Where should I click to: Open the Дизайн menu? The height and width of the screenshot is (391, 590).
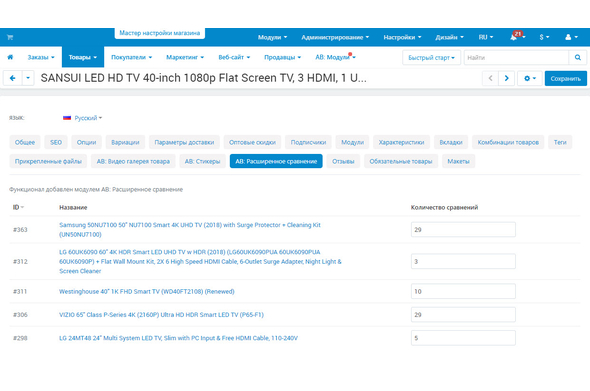pos(449,37)
